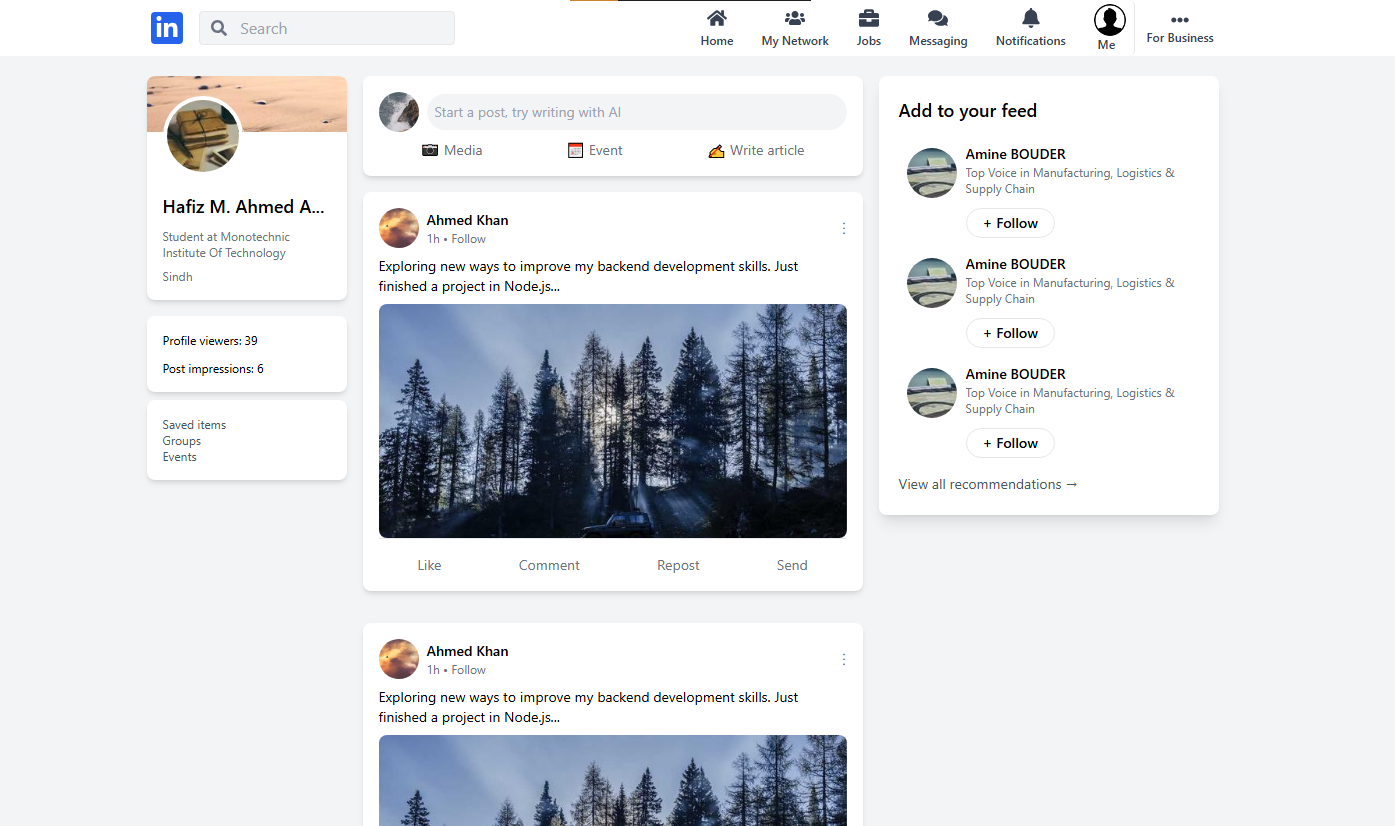Select My Network nav label
The height and width of the screenshot is (826, 1395).
[x=795, y=41]
